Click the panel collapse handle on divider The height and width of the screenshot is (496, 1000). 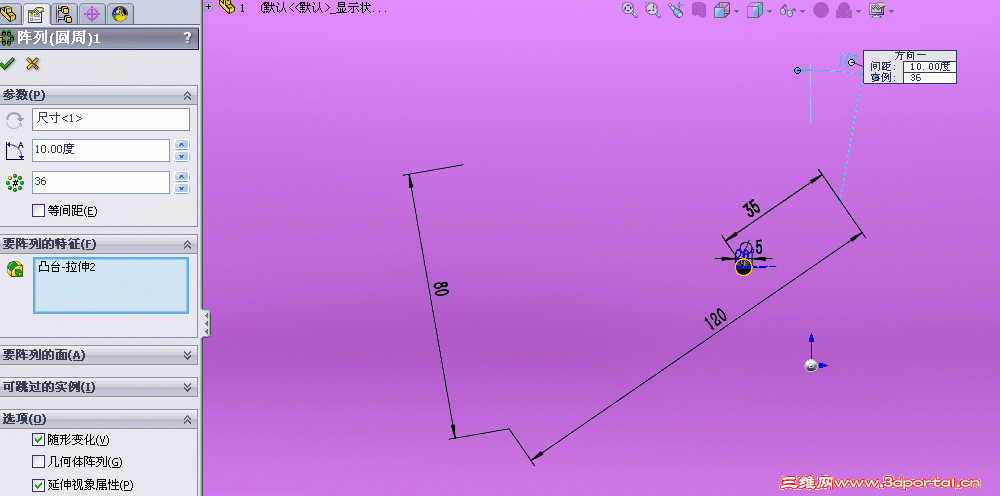206,323
